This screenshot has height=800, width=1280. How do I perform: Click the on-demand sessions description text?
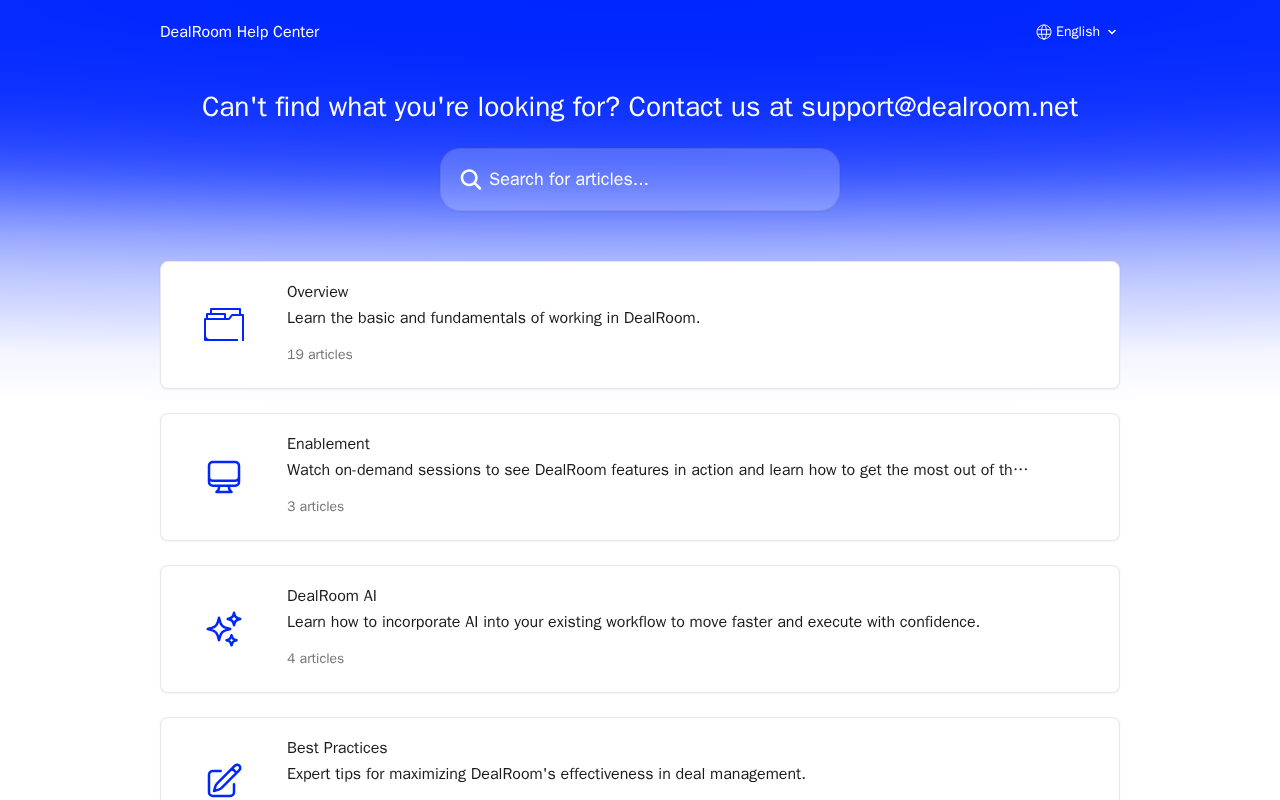click(x=657, y=470)
